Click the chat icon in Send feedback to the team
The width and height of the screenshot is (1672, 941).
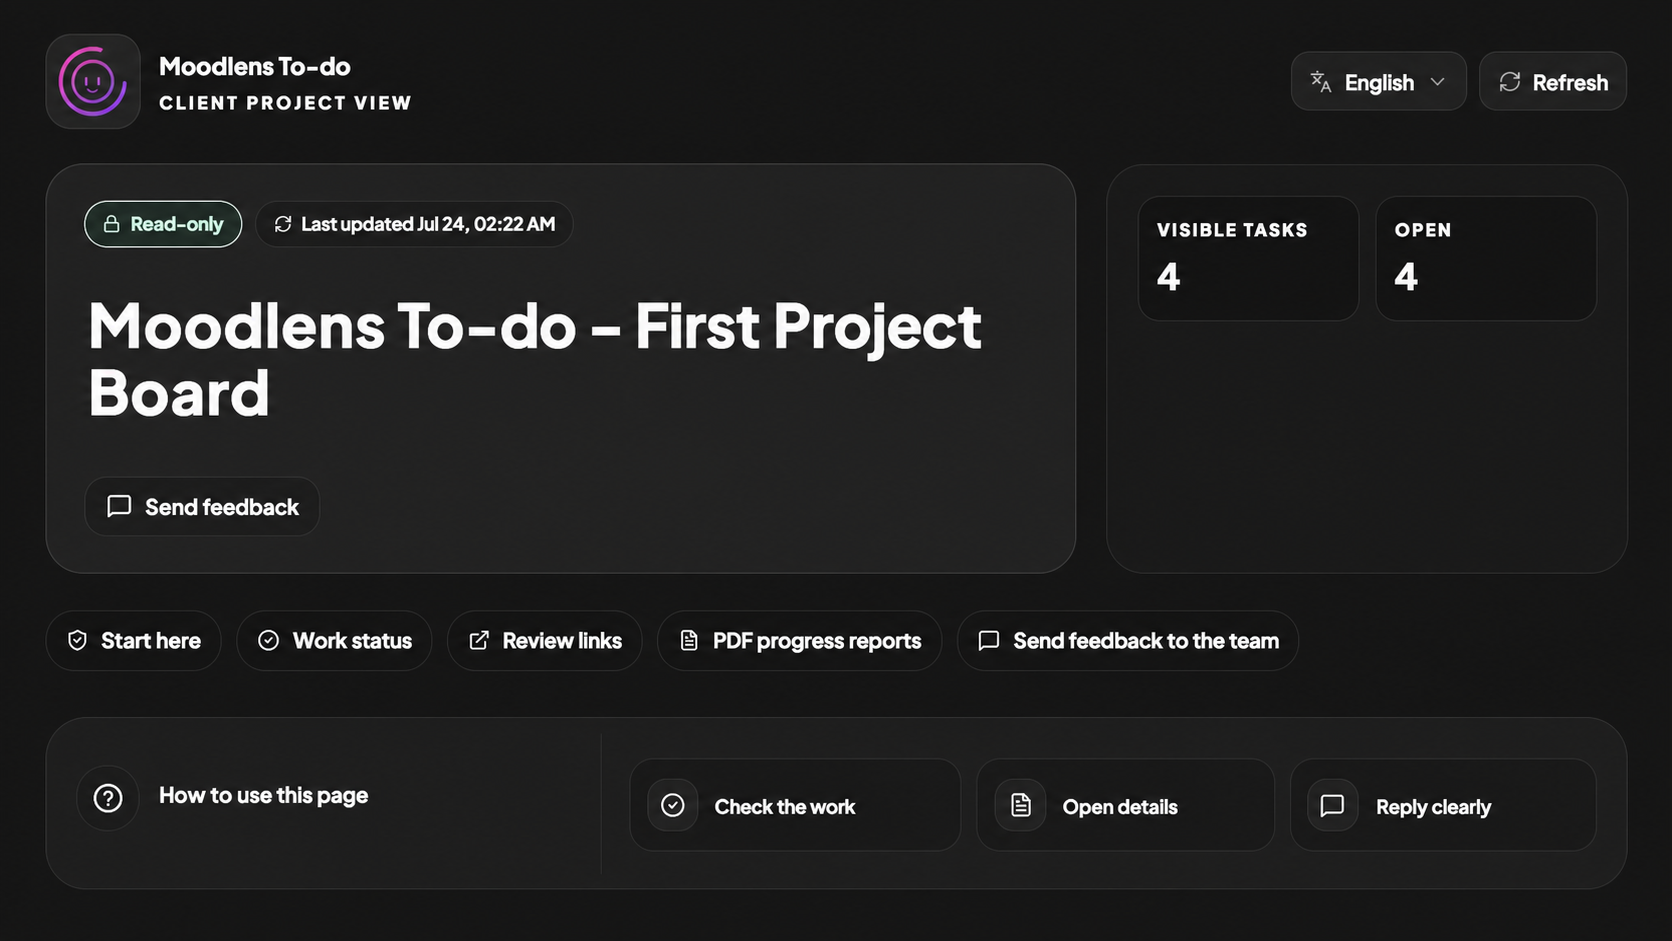coord(989,641)
